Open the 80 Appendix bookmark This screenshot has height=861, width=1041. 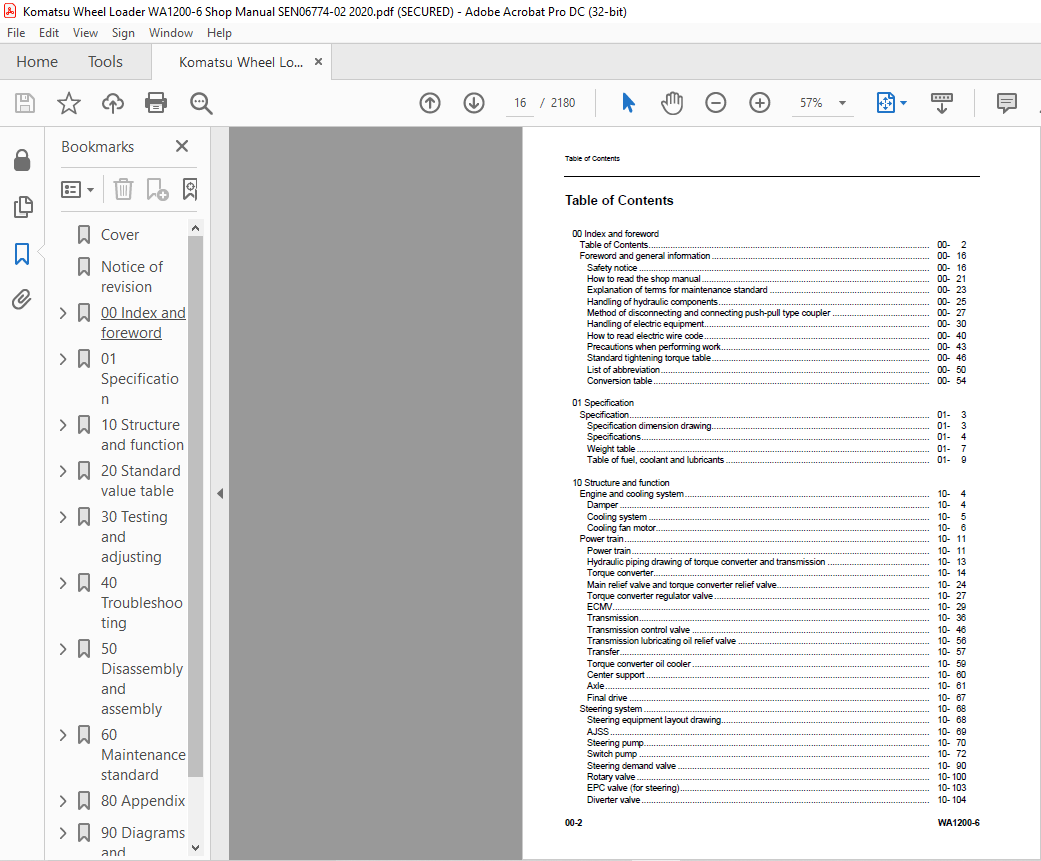(143, 801)
